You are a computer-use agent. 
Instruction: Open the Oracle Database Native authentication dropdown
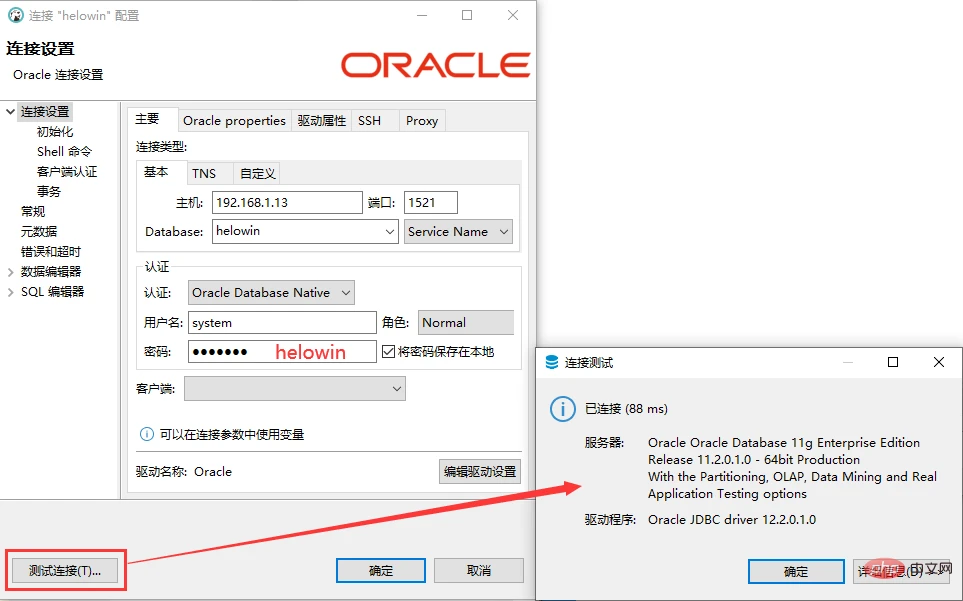pyautogui.click(x=271, y=293)
